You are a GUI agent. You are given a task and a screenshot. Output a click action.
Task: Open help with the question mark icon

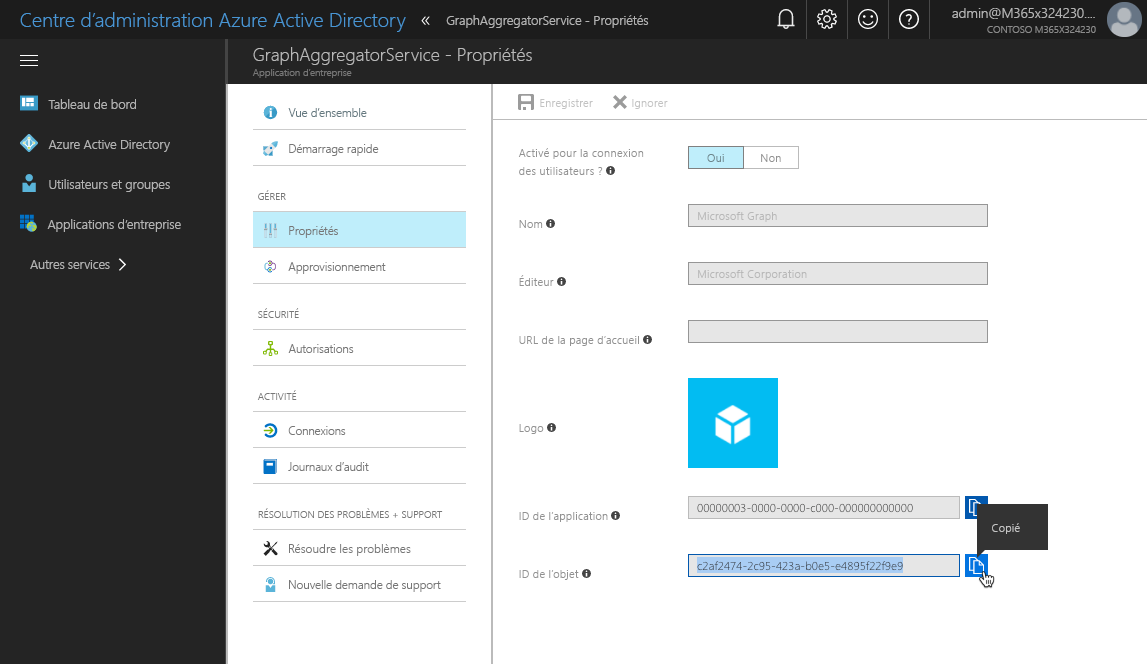(x=908, y=19)
